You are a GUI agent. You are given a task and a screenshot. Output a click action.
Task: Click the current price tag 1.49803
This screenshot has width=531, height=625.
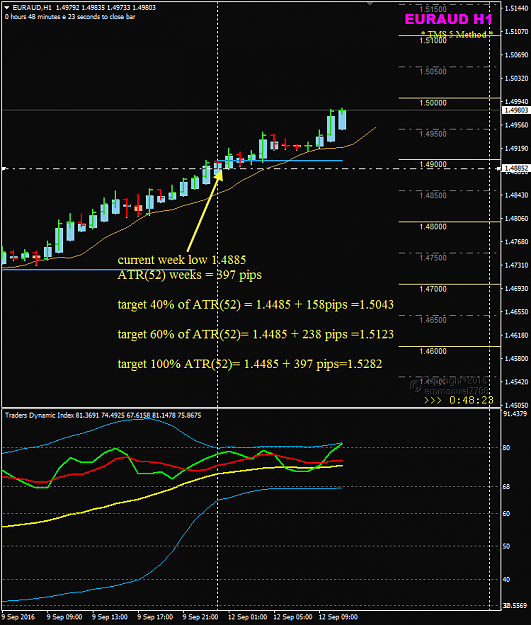(x=516, y=110)
